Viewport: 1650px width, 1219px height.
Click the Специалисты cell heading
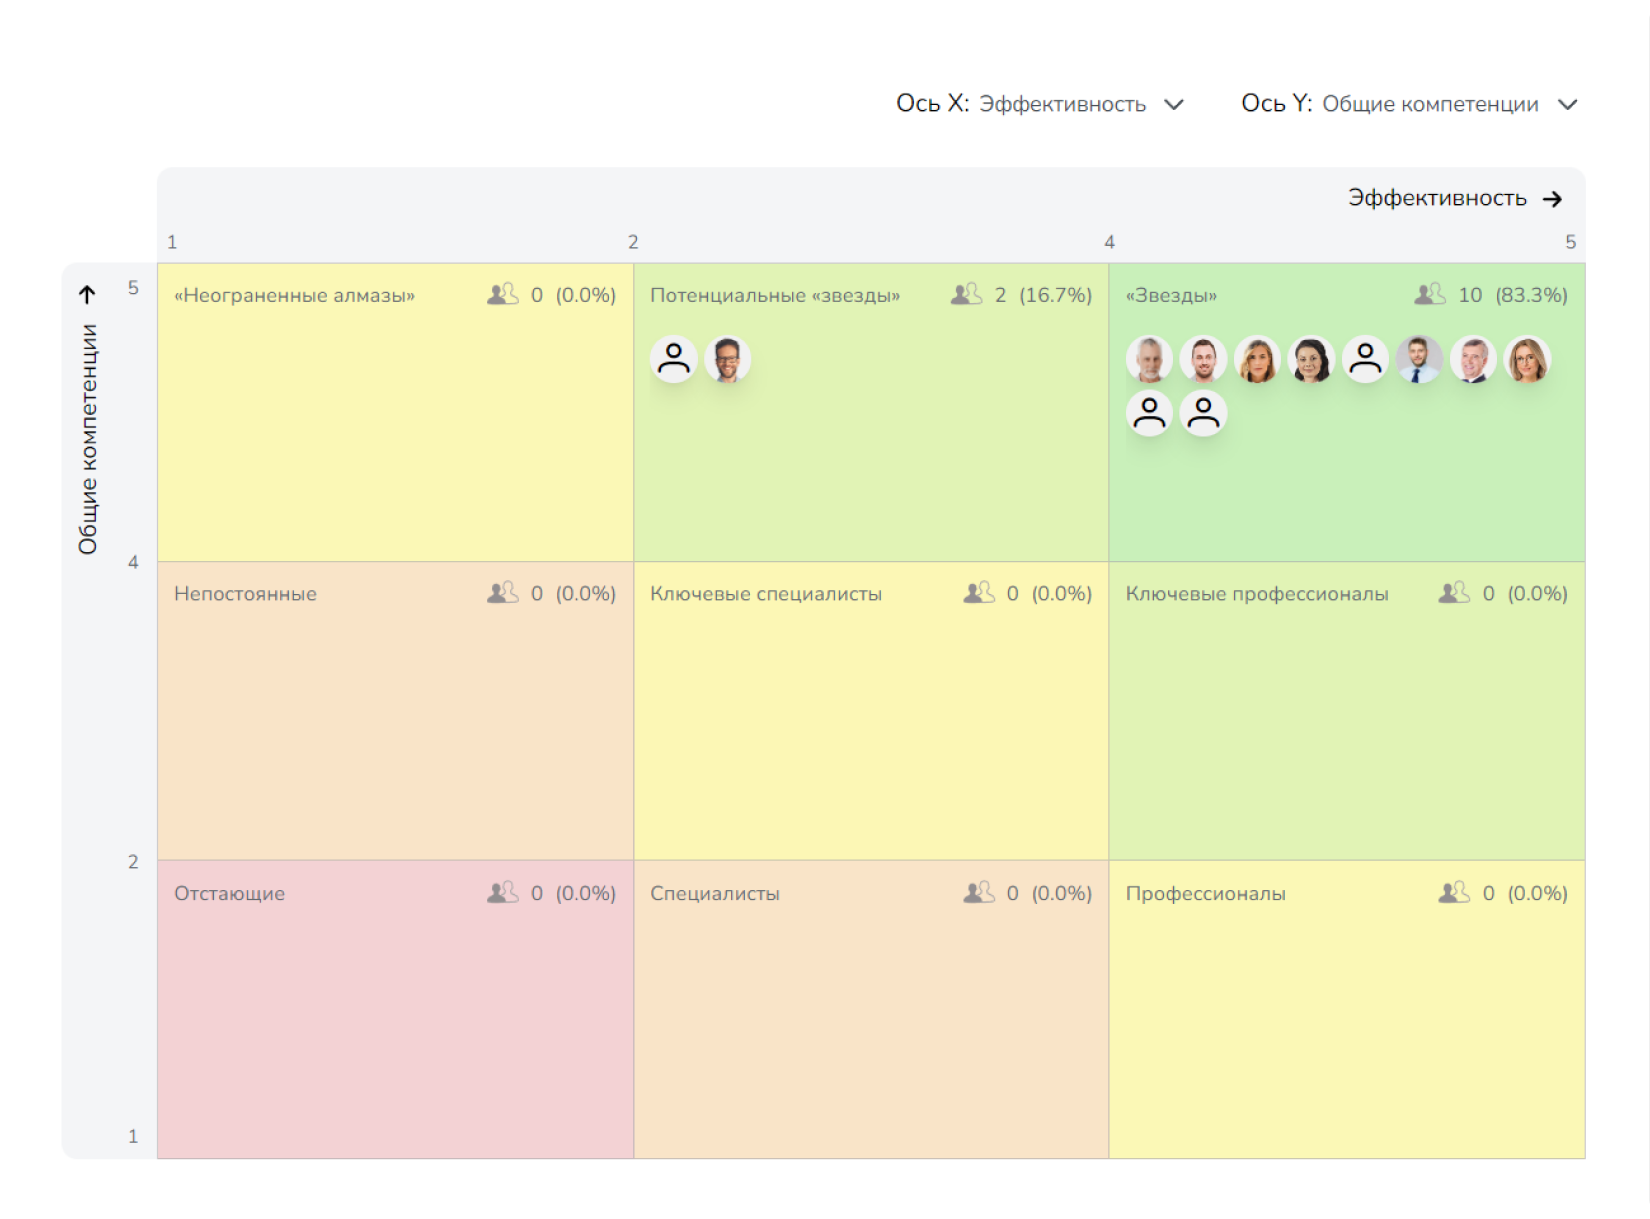coord(714,894)
